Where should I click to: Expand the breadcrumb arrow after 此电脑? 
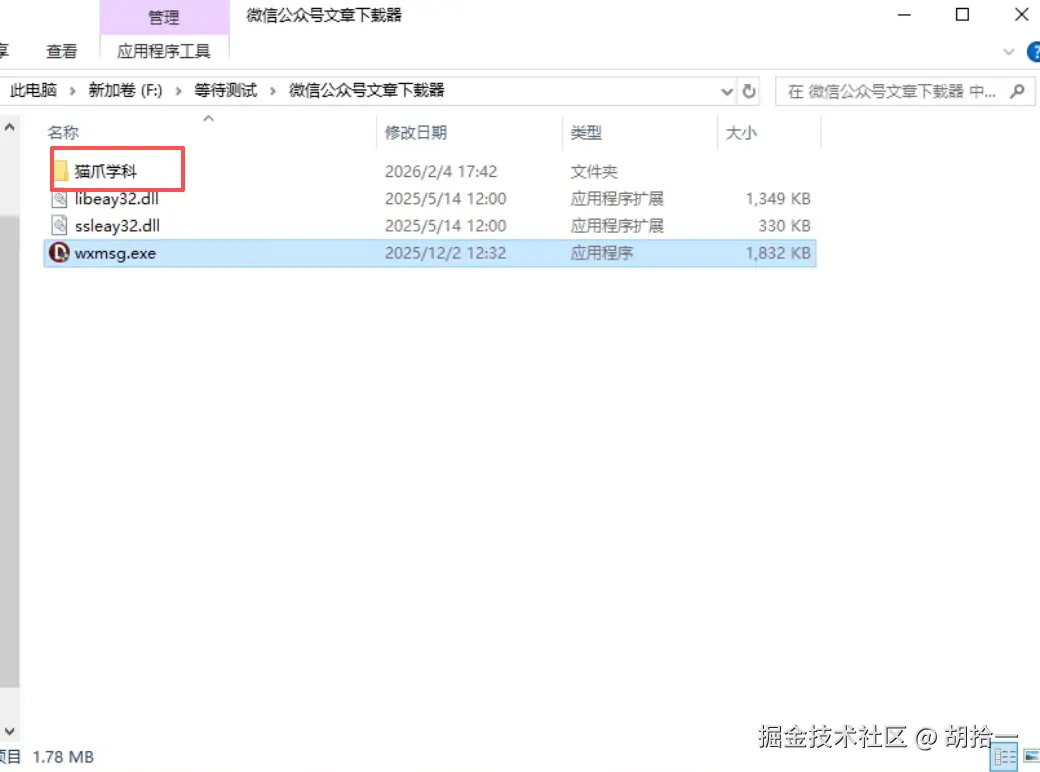pos(72,91)
